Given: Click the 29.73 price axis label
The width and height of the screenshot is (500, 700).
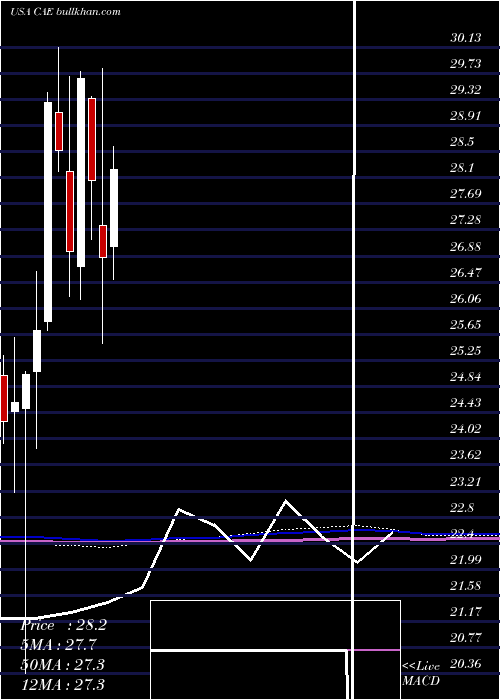Looking at the screenshot, I should tap(466, 64).
